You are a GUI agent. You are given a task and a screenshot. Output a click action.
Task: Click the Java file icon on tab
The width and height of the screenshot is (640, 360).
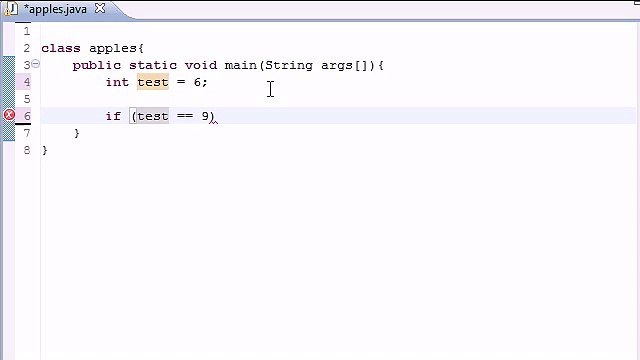point(11,9)
